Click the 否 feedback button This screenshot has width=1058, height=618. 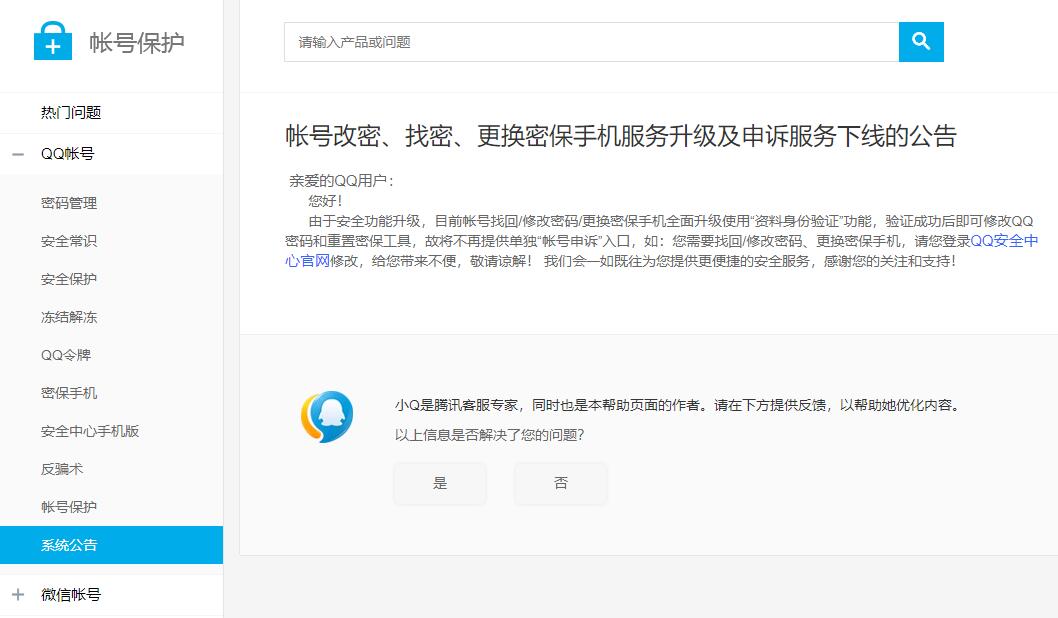[561, 483]
